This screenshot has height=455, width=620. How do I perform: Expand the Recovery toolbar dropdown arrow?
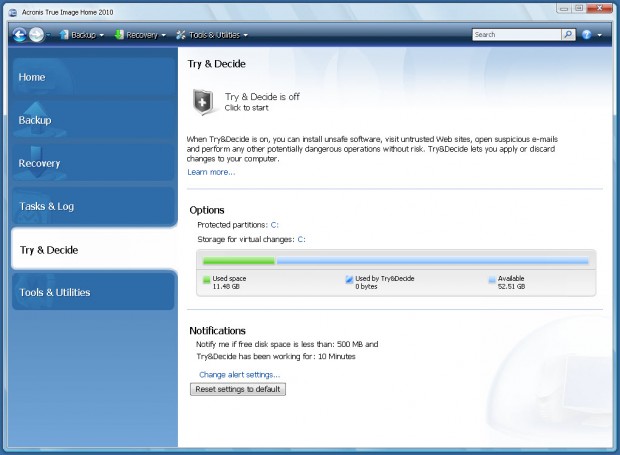pos(164,35)
